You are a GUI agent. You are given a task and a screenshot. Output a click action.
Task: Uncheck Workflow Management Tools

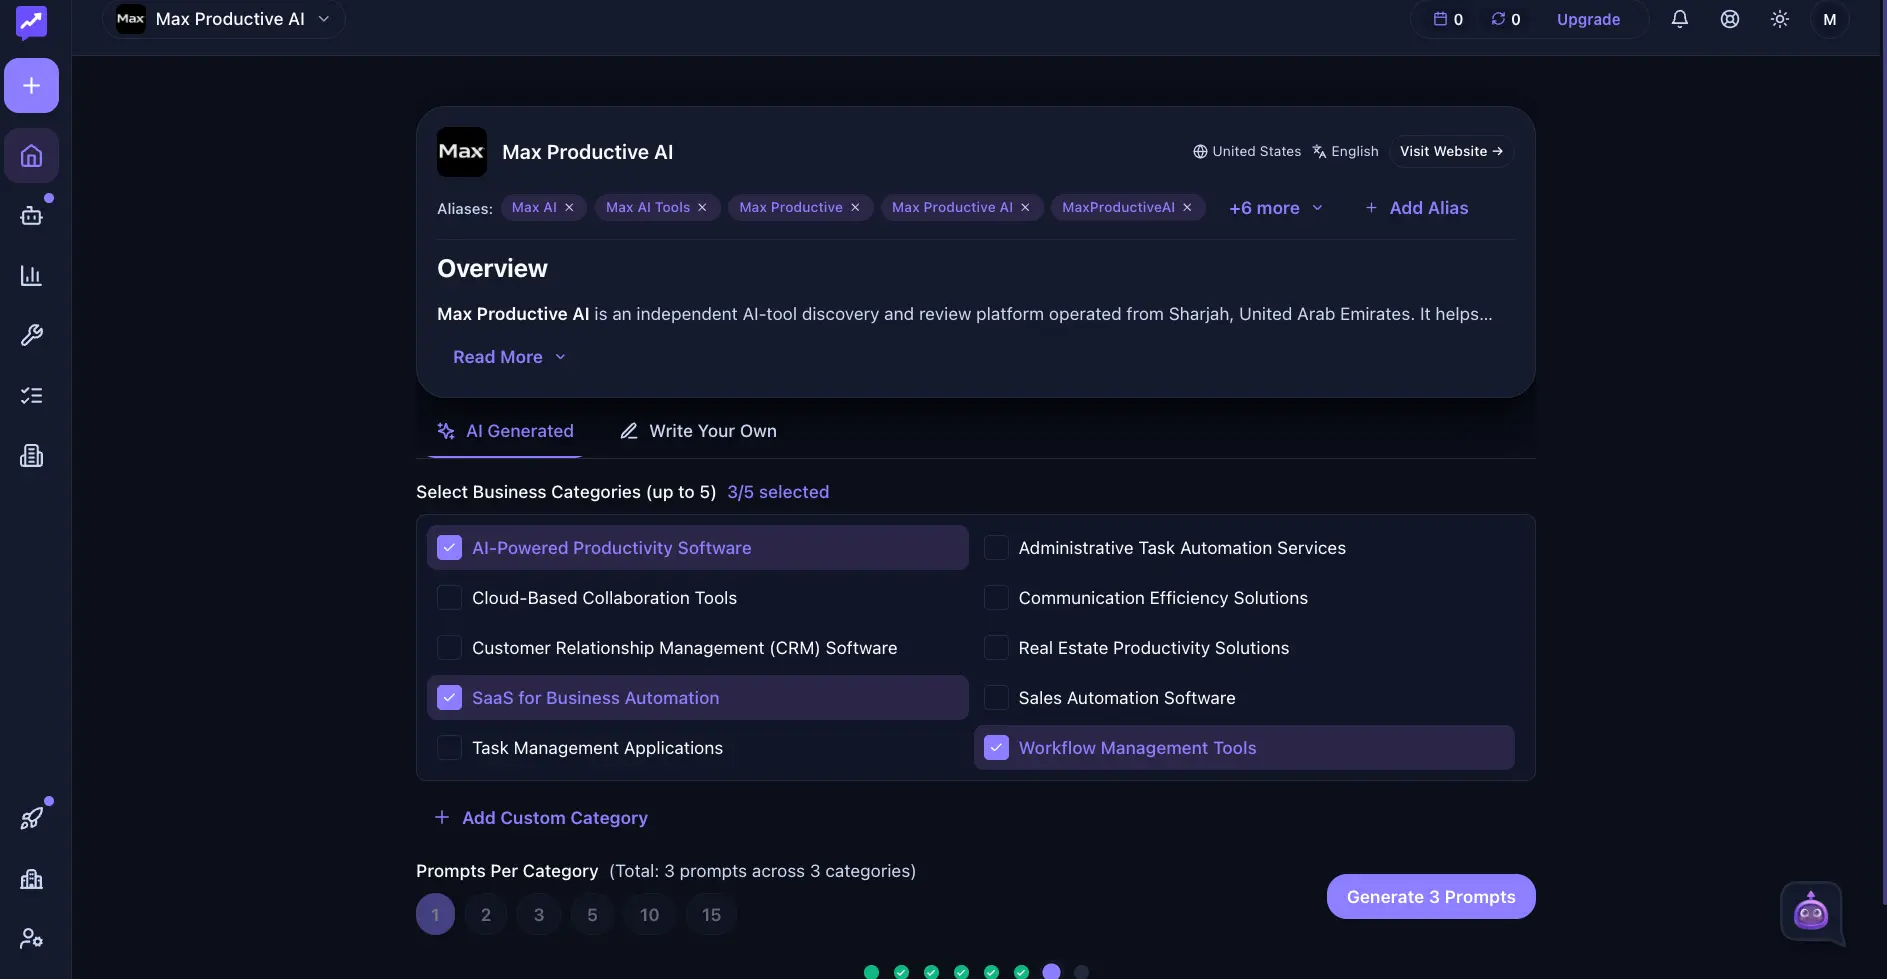click(996, 748)
